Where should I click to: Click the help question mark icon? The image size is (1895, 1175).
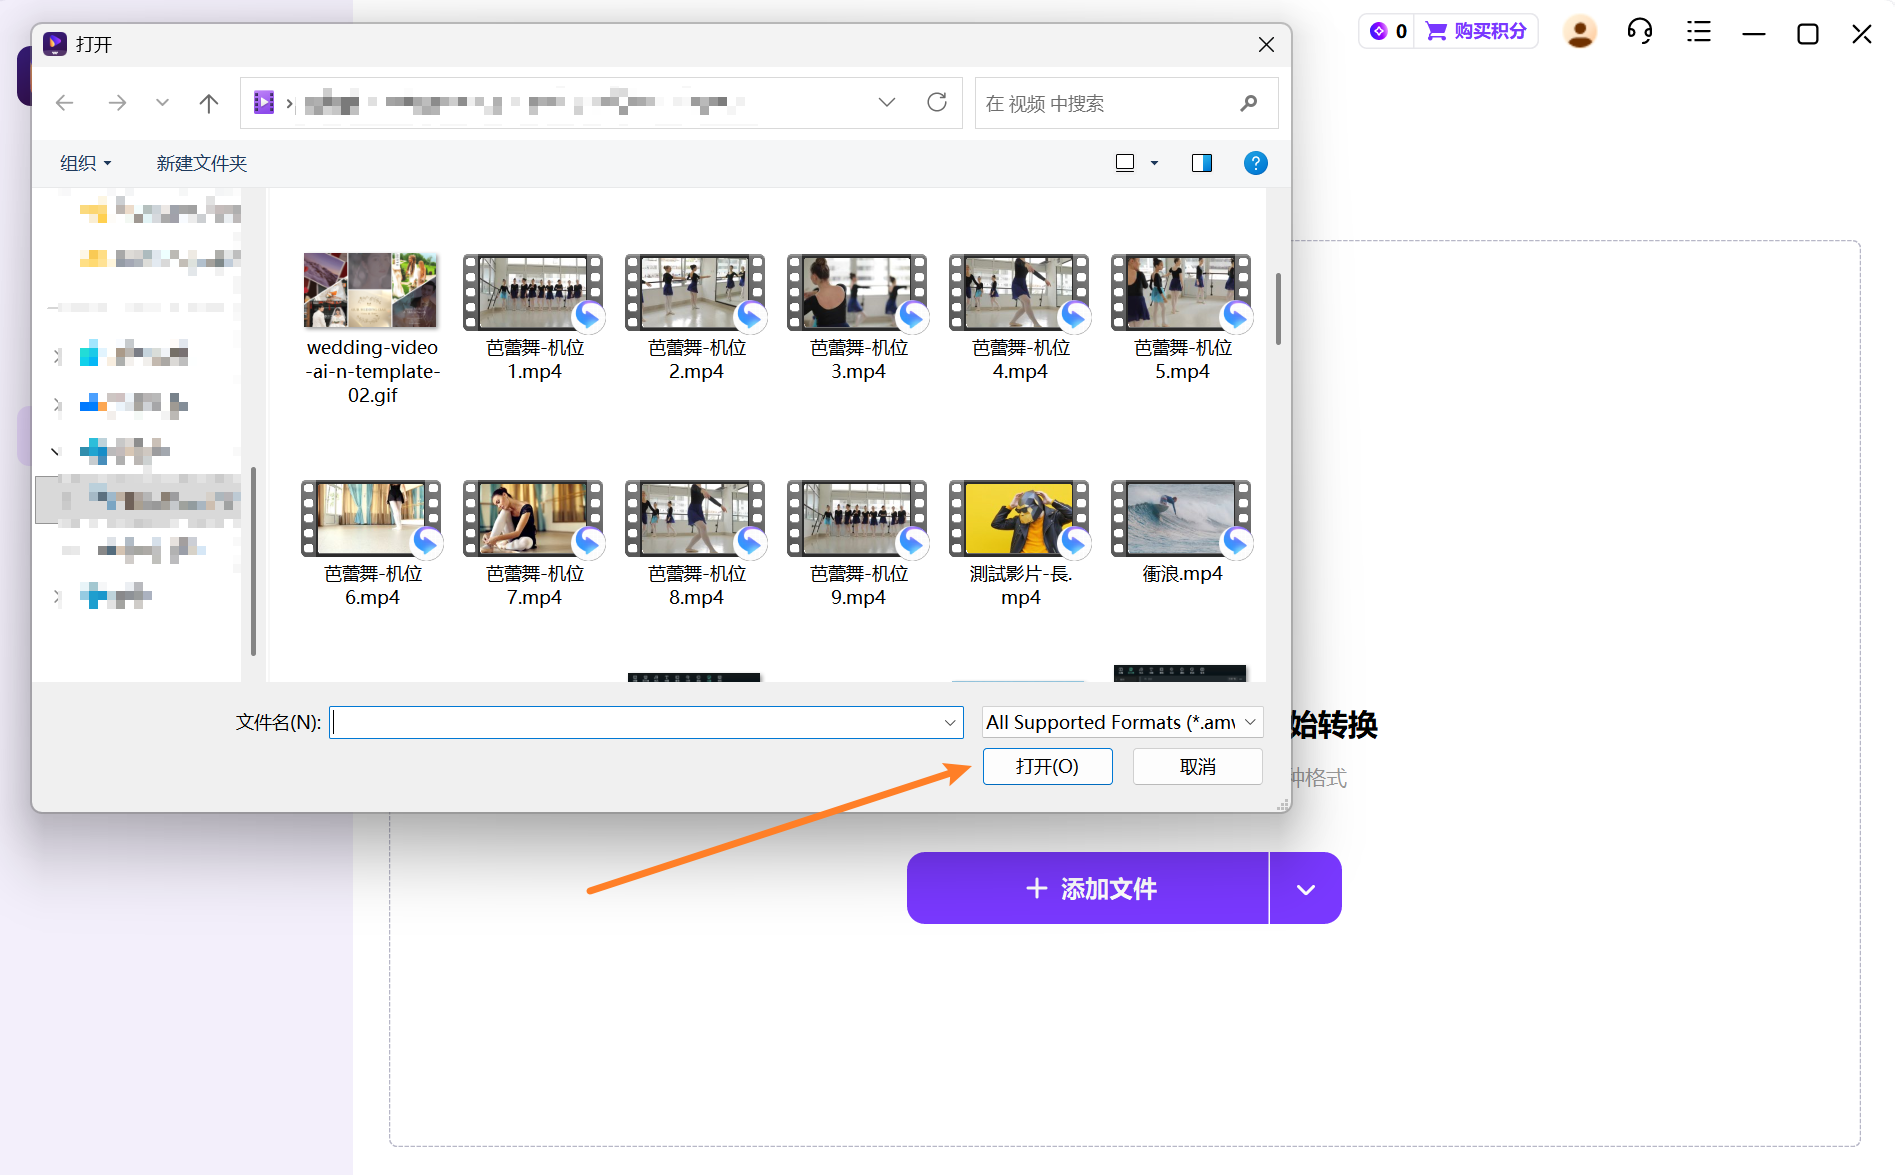pos(1255,163)
